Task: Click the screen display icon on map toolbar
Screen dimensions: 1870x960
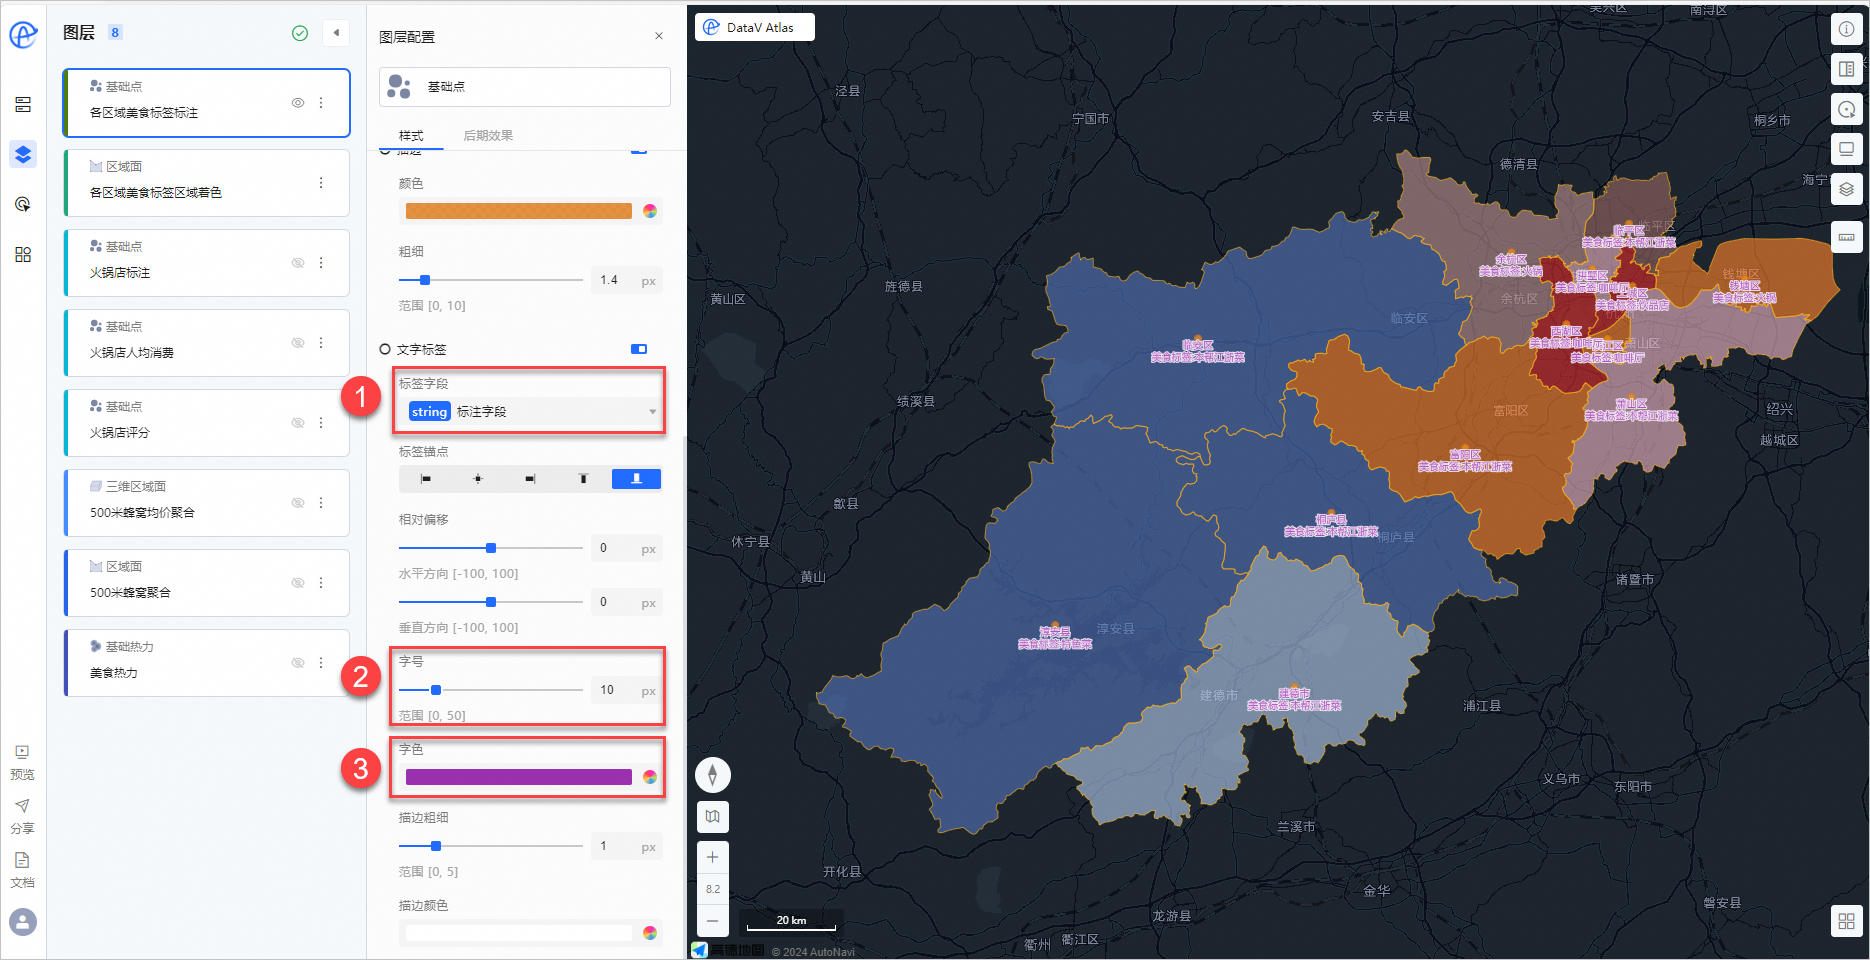Action: tap(1846, 149)
